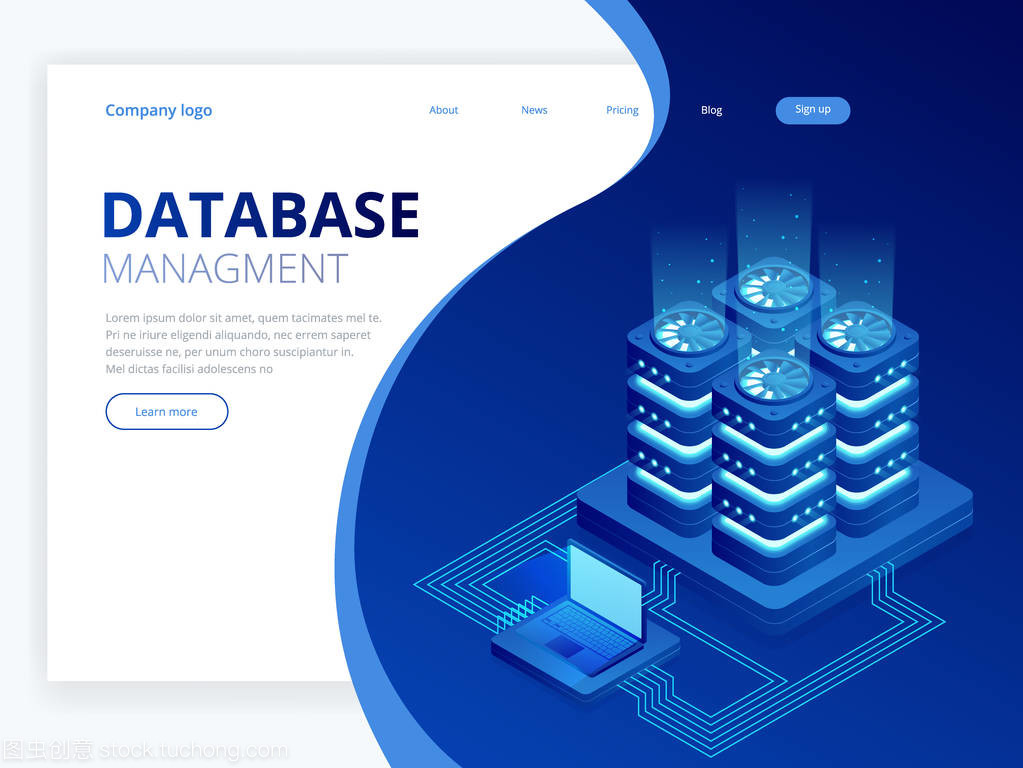Screen dimensions: 1023x768
Task: Select the fan on the rear server tower
Action: pyautogui.click(x=773, y=287)
